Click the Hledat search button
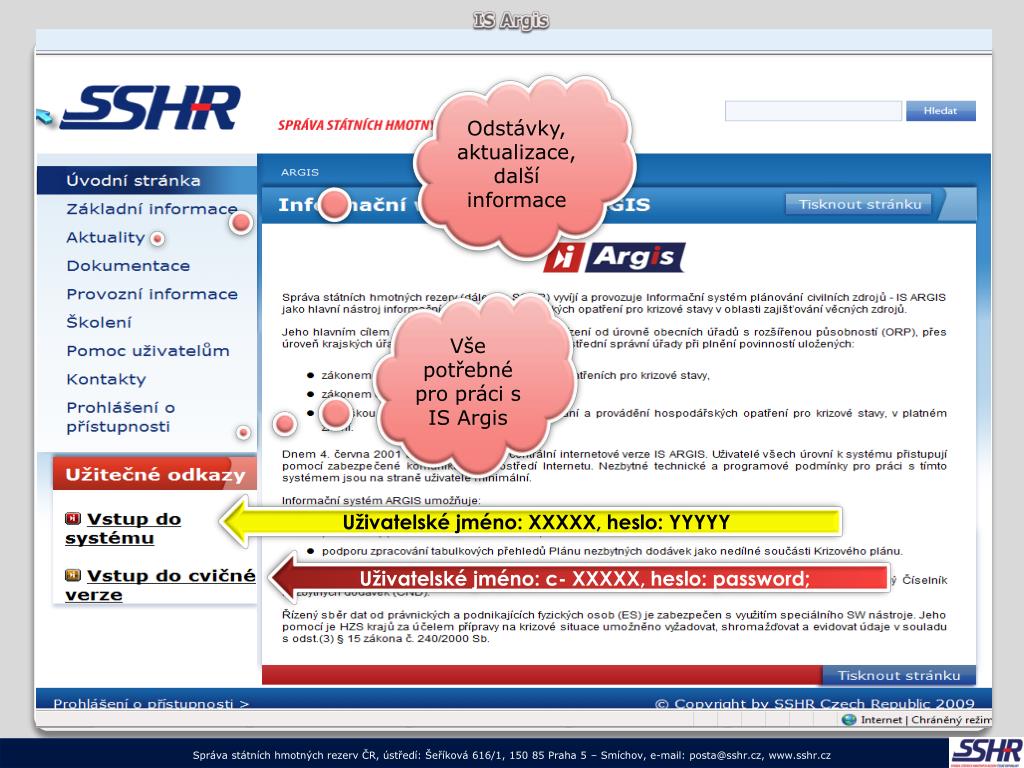1024x768 pixels. pos(940,110)
